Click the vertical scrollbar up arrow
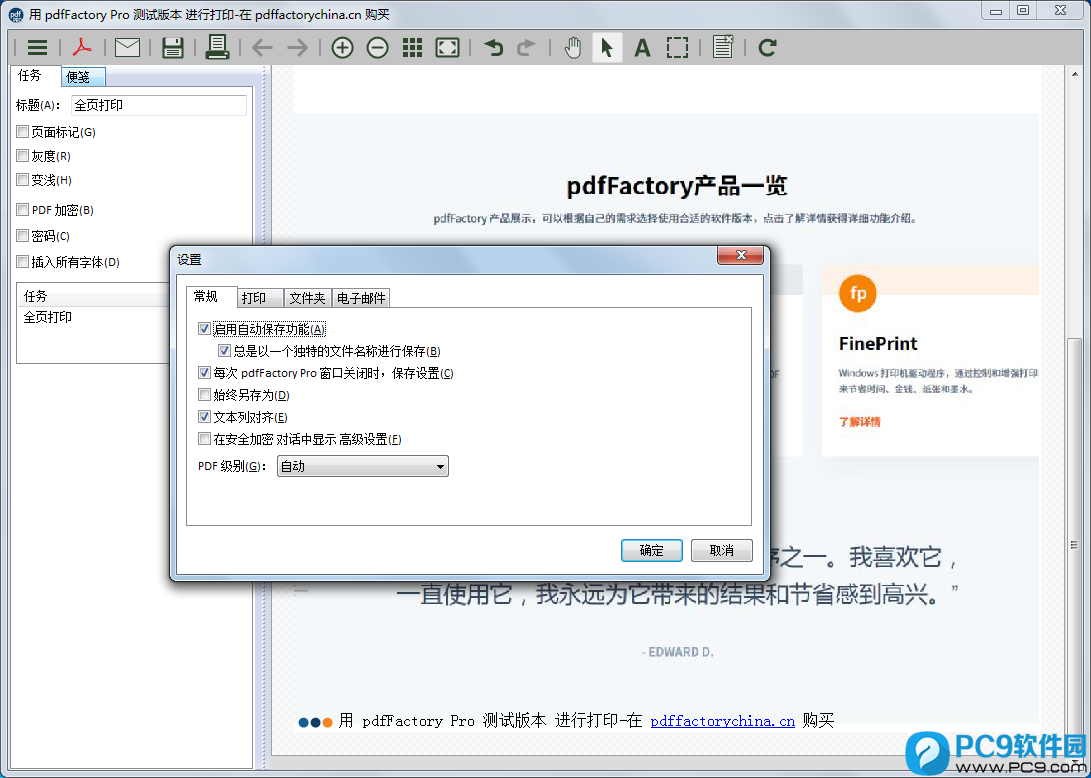This screenshot has width=1091, height=778. [1075, 74]
